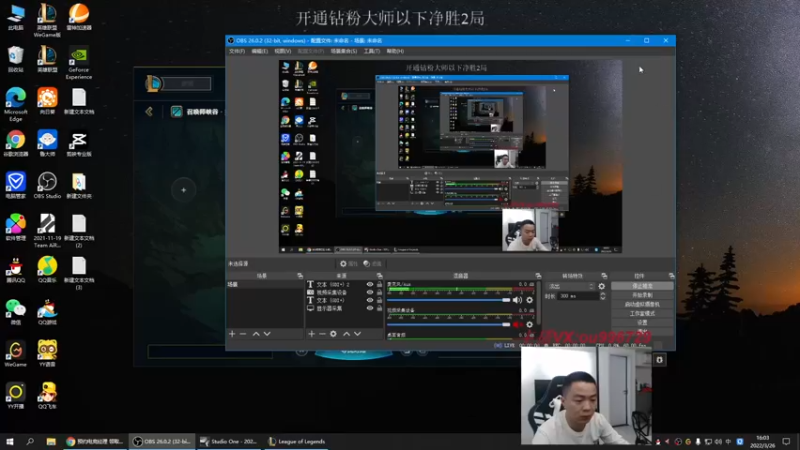Open 微信 WeChat desktop icon
This screenshot has width=800, height=450.
click(16, 311)
